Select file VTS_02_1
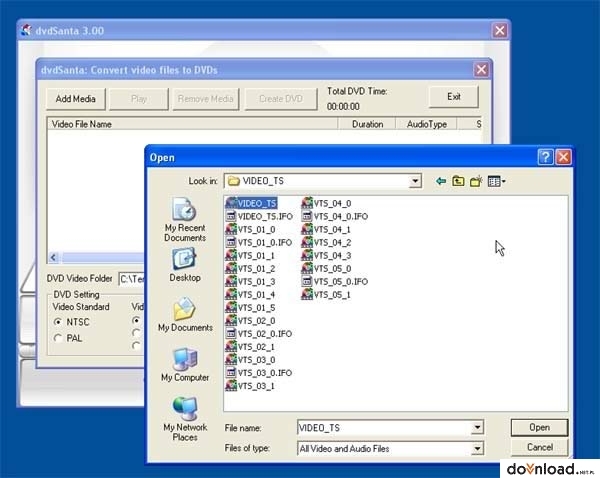 [x=250, y=347]
